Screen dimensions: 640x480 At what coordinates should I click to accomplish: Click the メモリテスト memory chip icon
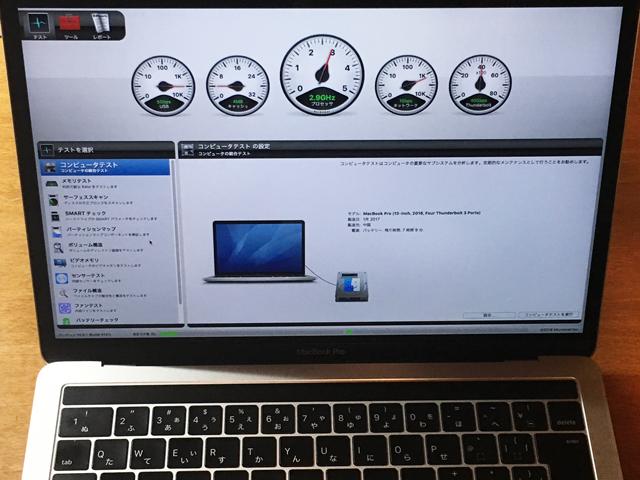(53, 184)
